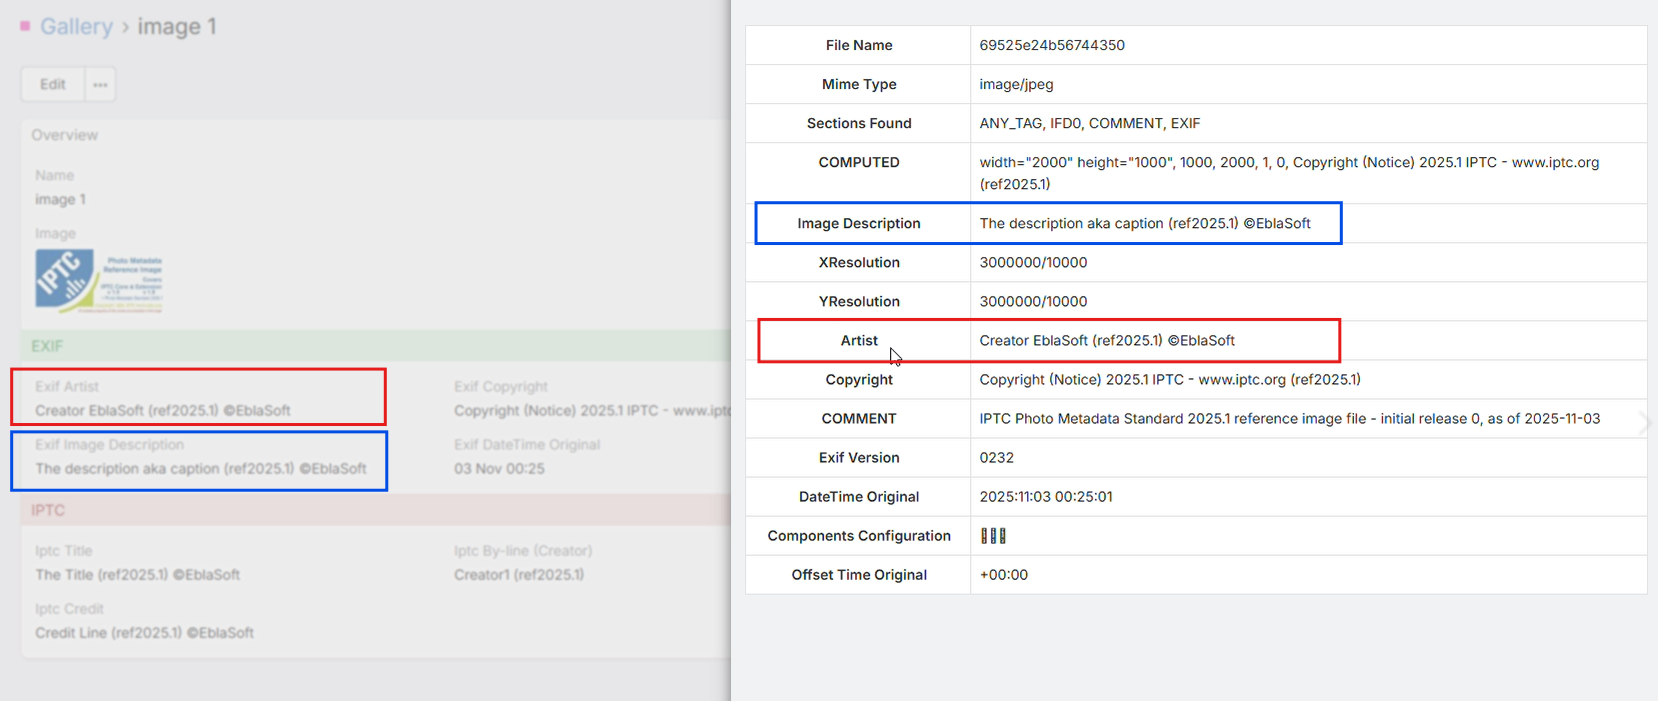
Task: Click the Iptc Credit line value
Action: click(144, 633)
